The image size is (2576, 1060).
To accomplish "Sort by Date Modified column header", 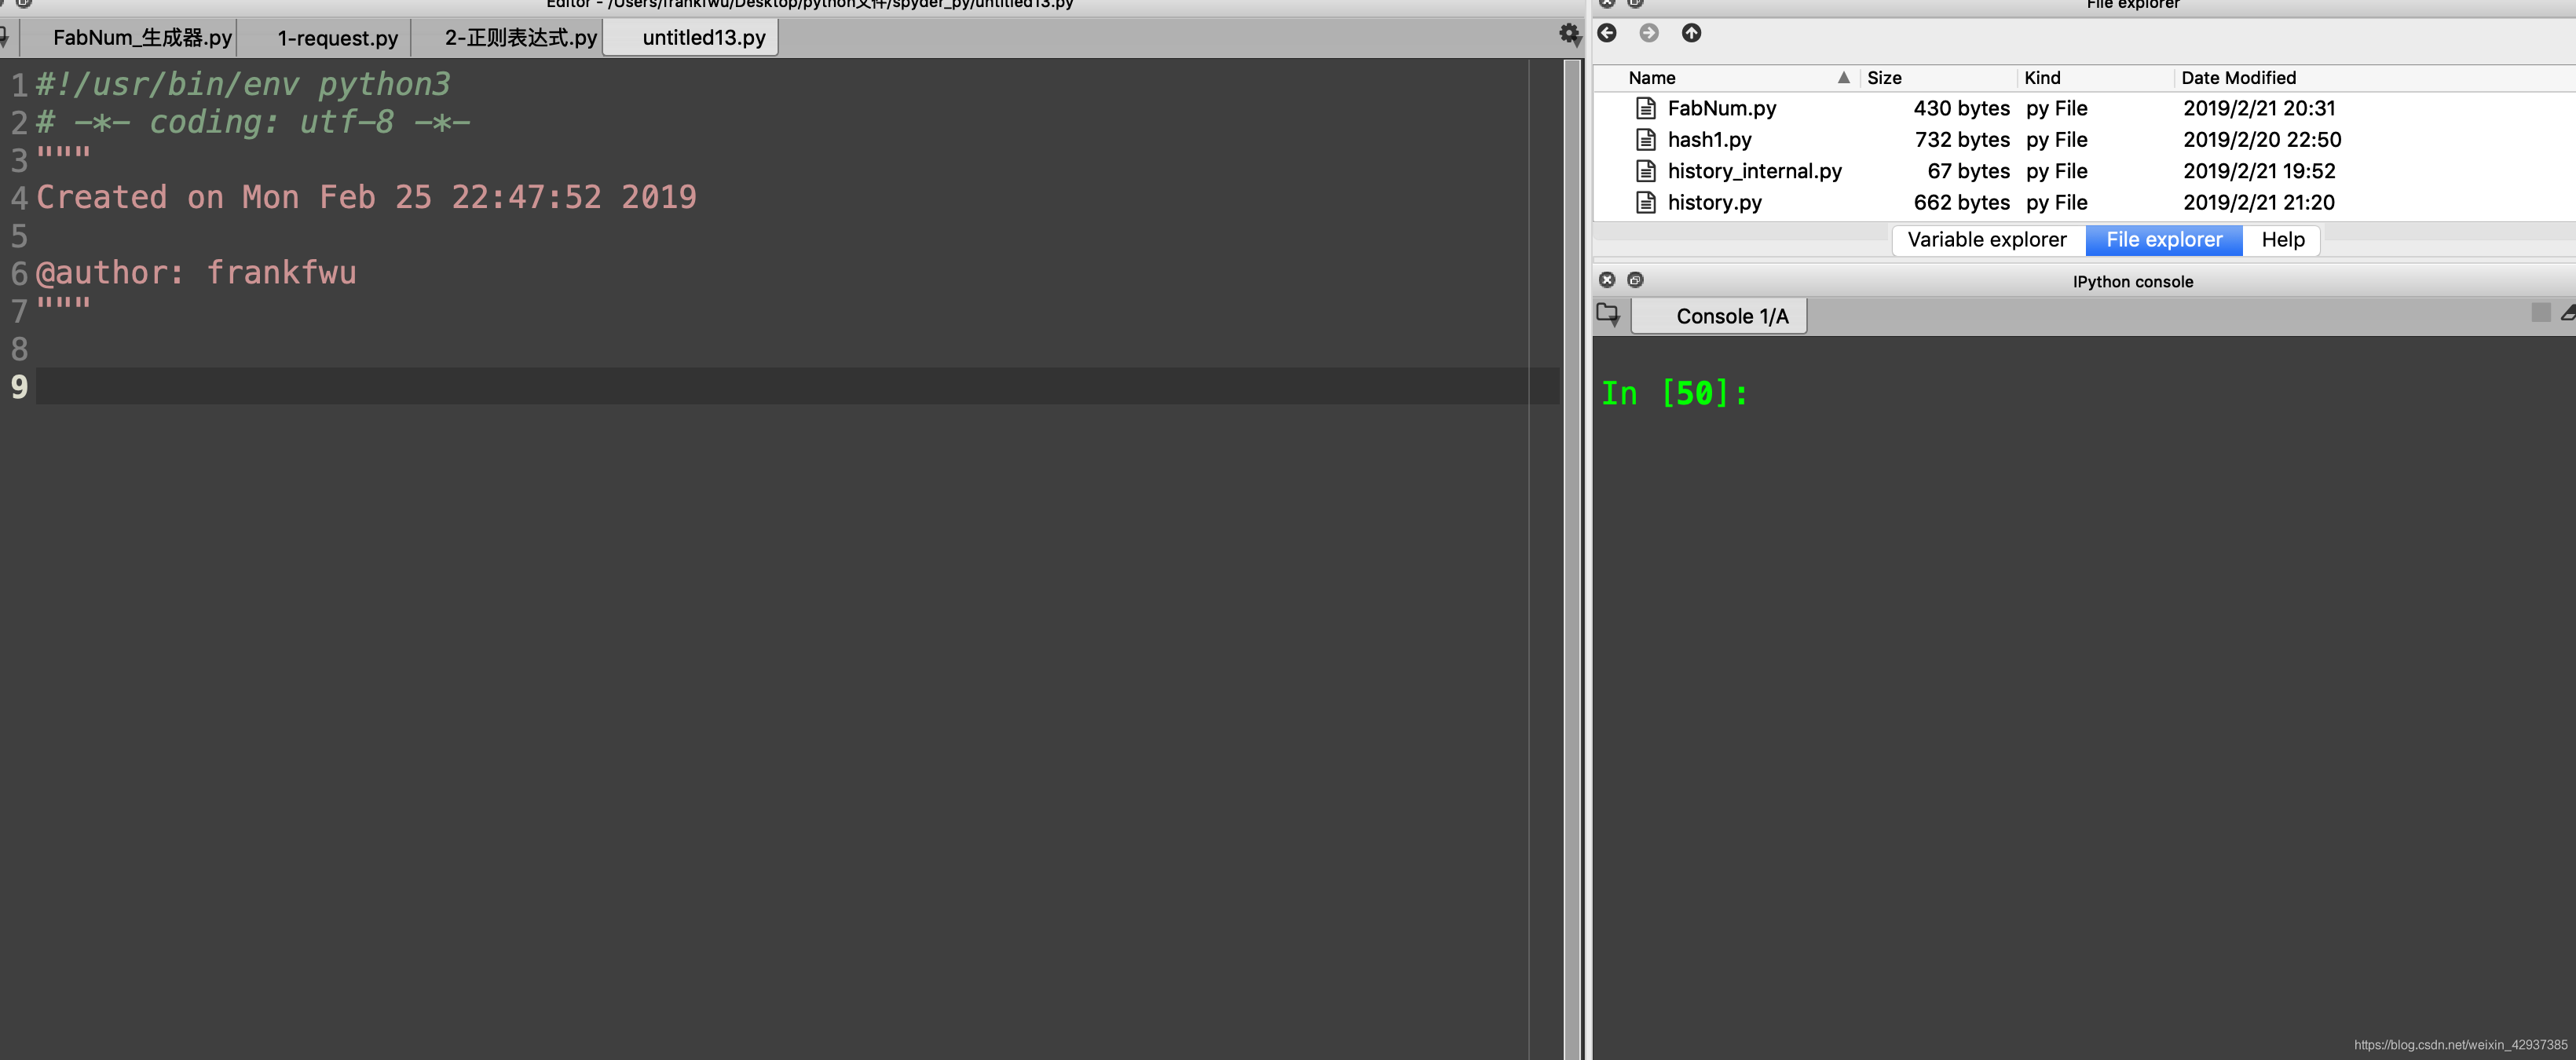I will coord(2374,78).
